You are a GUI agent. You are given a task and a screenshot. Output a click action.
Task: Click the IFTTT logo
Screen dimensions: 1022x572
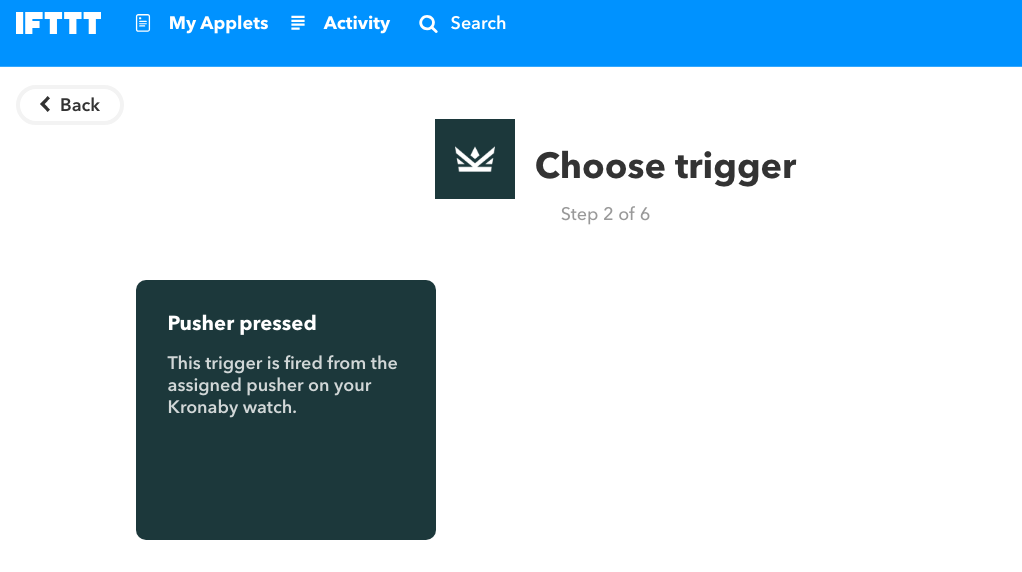click(58, 23)
